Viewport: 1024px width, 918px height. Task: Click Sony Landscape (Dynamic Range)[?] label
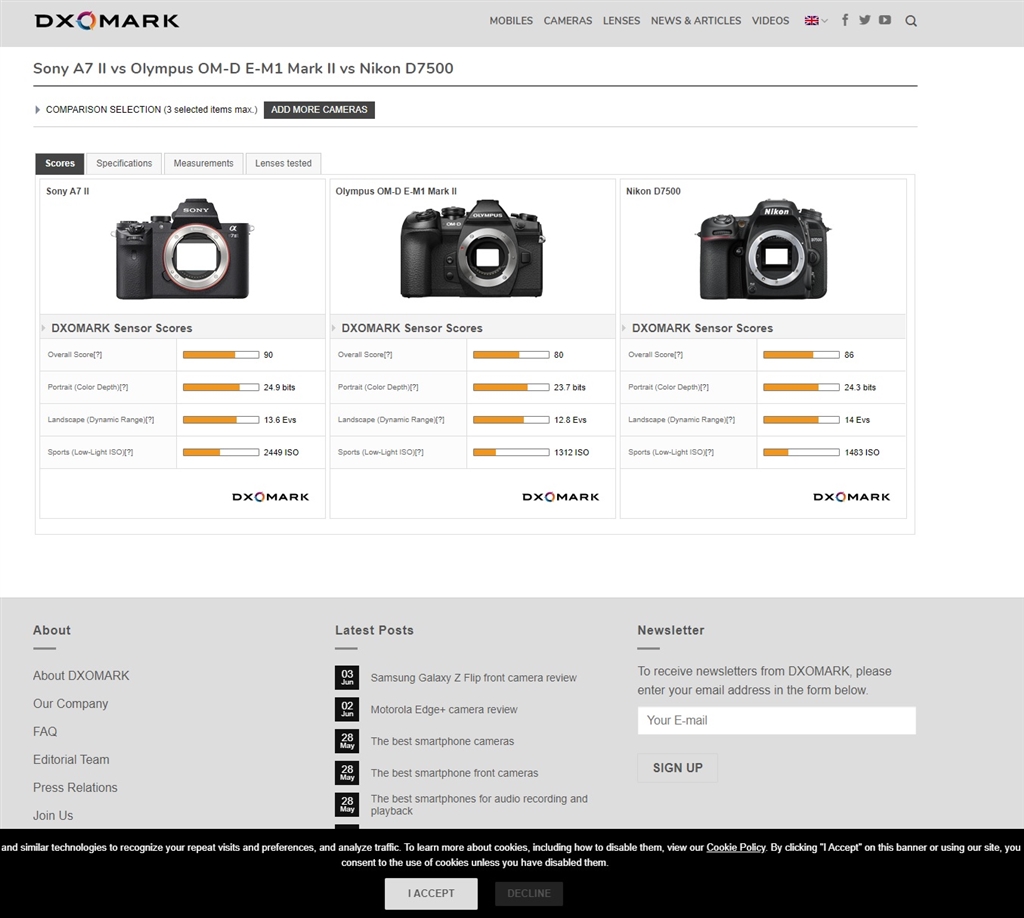[101, 420]
